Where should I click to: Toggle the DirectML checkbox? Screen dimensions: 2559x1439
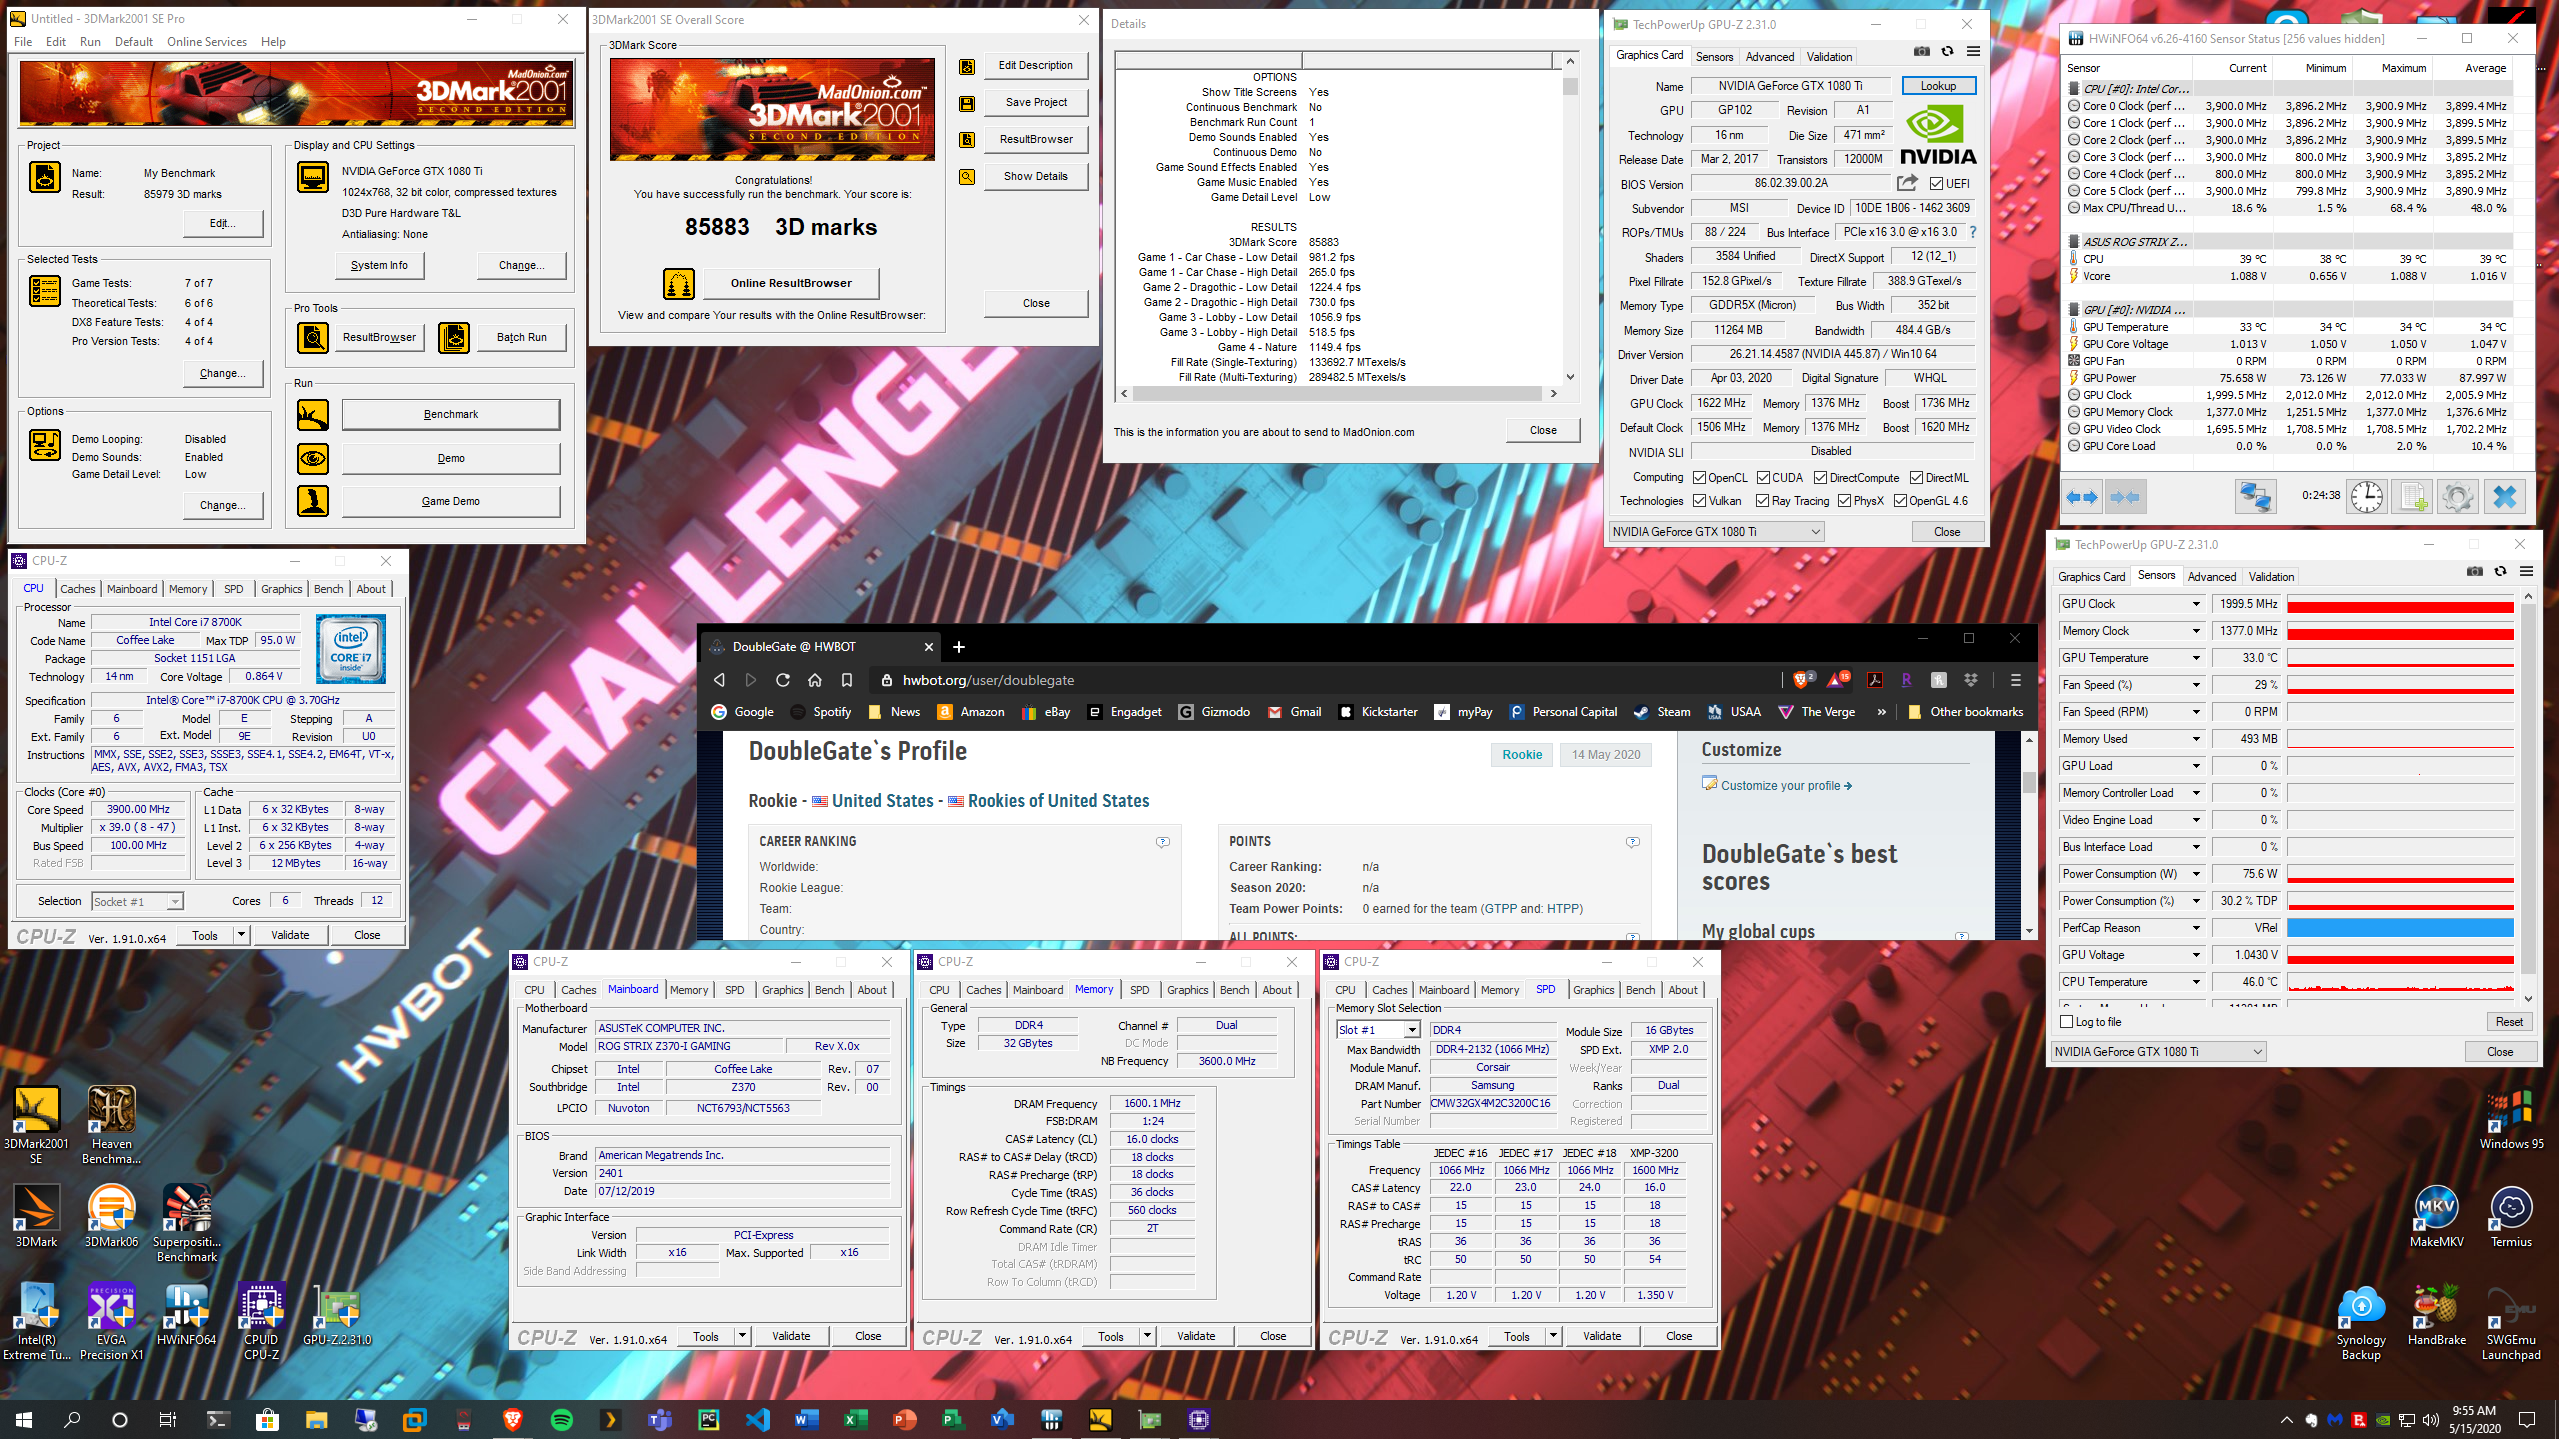pos(1916,478)
